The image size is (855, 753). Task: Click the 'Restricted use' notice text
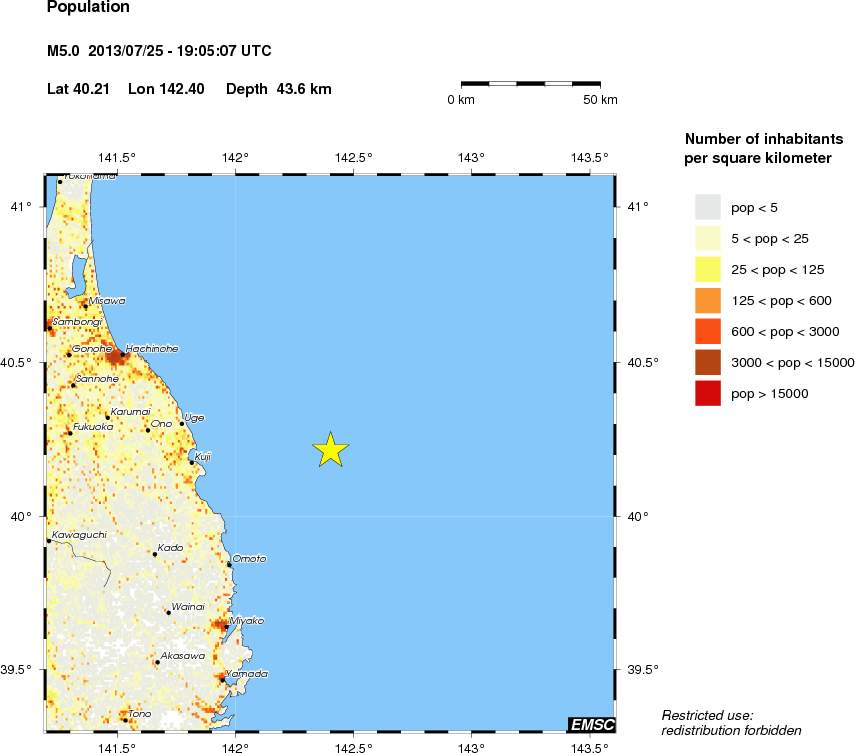point(732,722)
